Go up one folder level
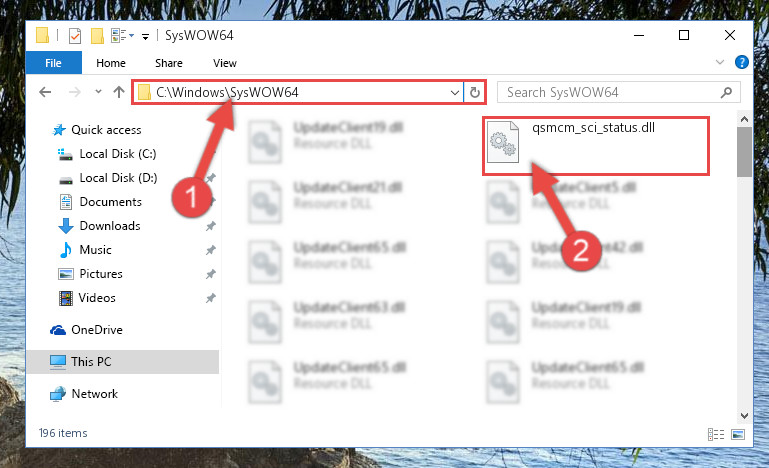The height and width of the screenshot is (468, 769). (119, 92)
